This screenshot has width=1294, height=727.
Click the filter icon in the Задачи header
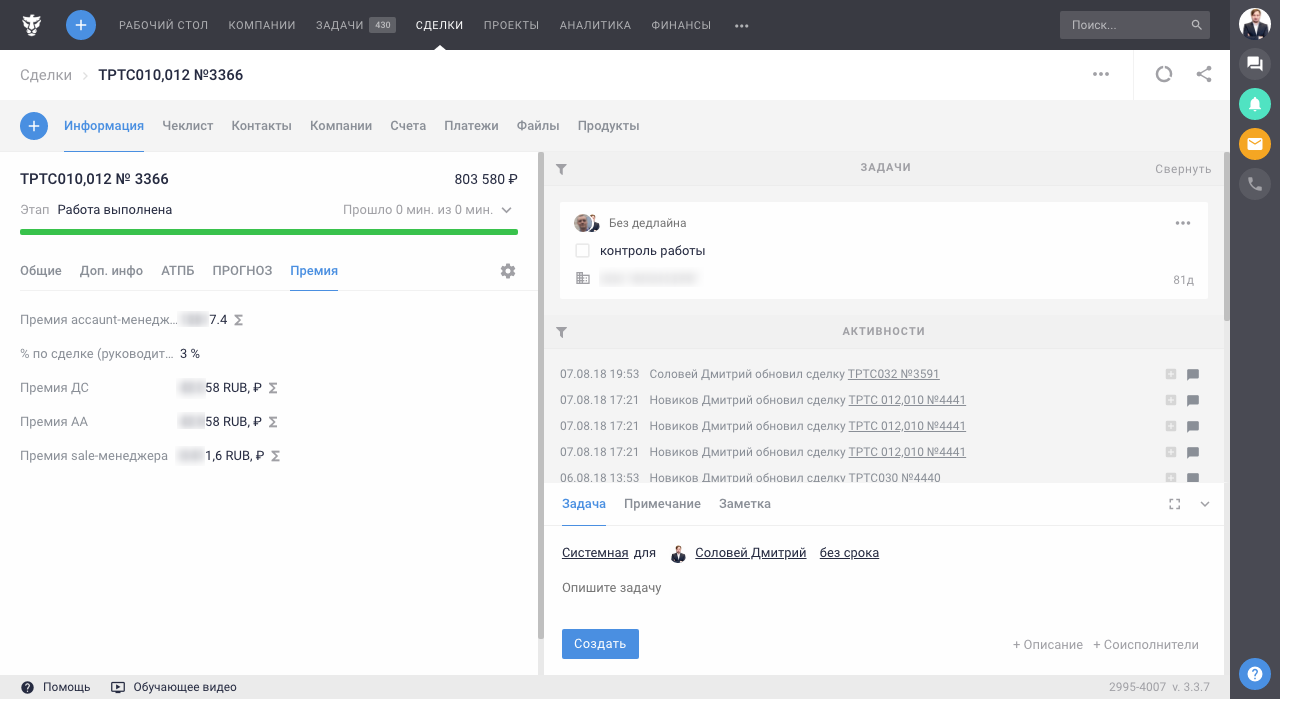(x=561, y=169)
